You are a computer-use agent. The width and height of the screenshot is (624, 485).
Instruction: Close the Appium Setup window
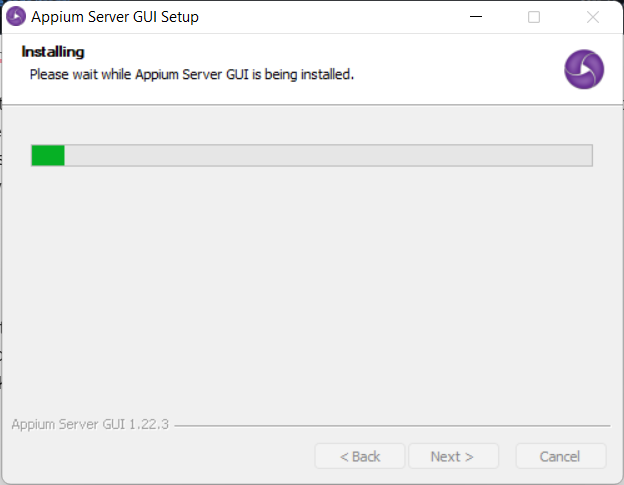pos(593,17)
